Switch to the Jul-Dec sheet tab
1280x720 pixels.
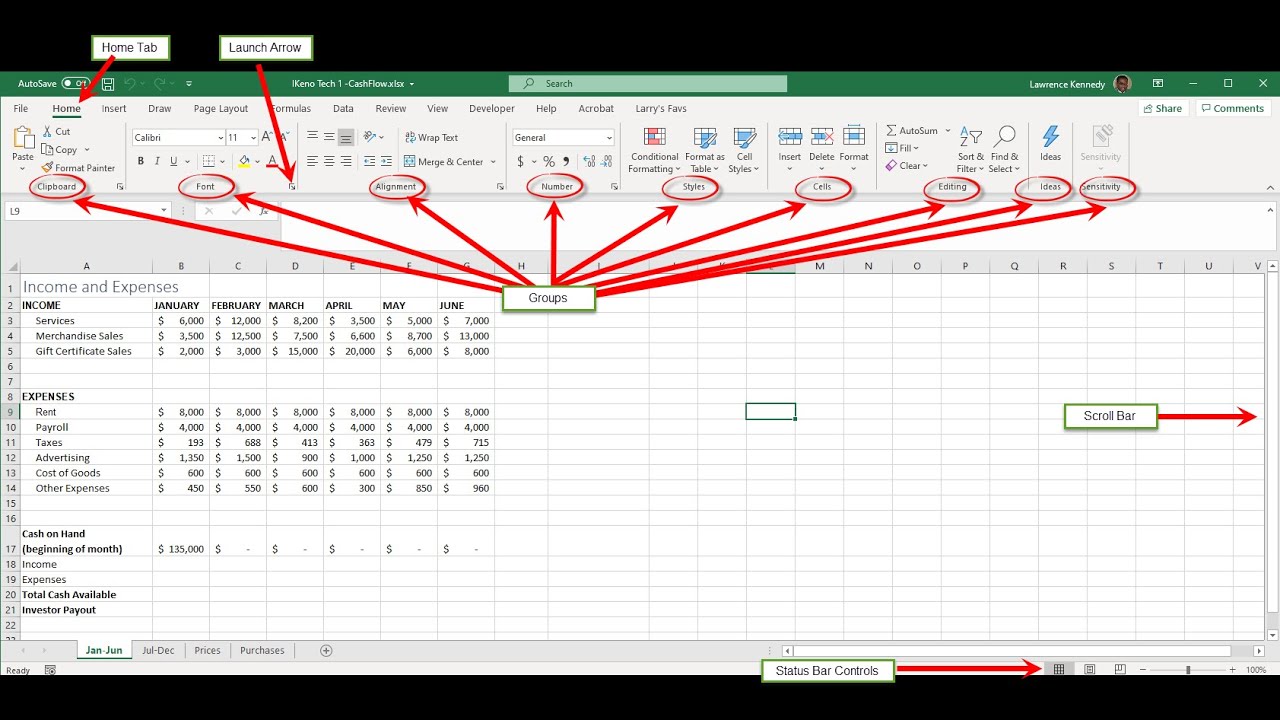click(x=158, y=651)
